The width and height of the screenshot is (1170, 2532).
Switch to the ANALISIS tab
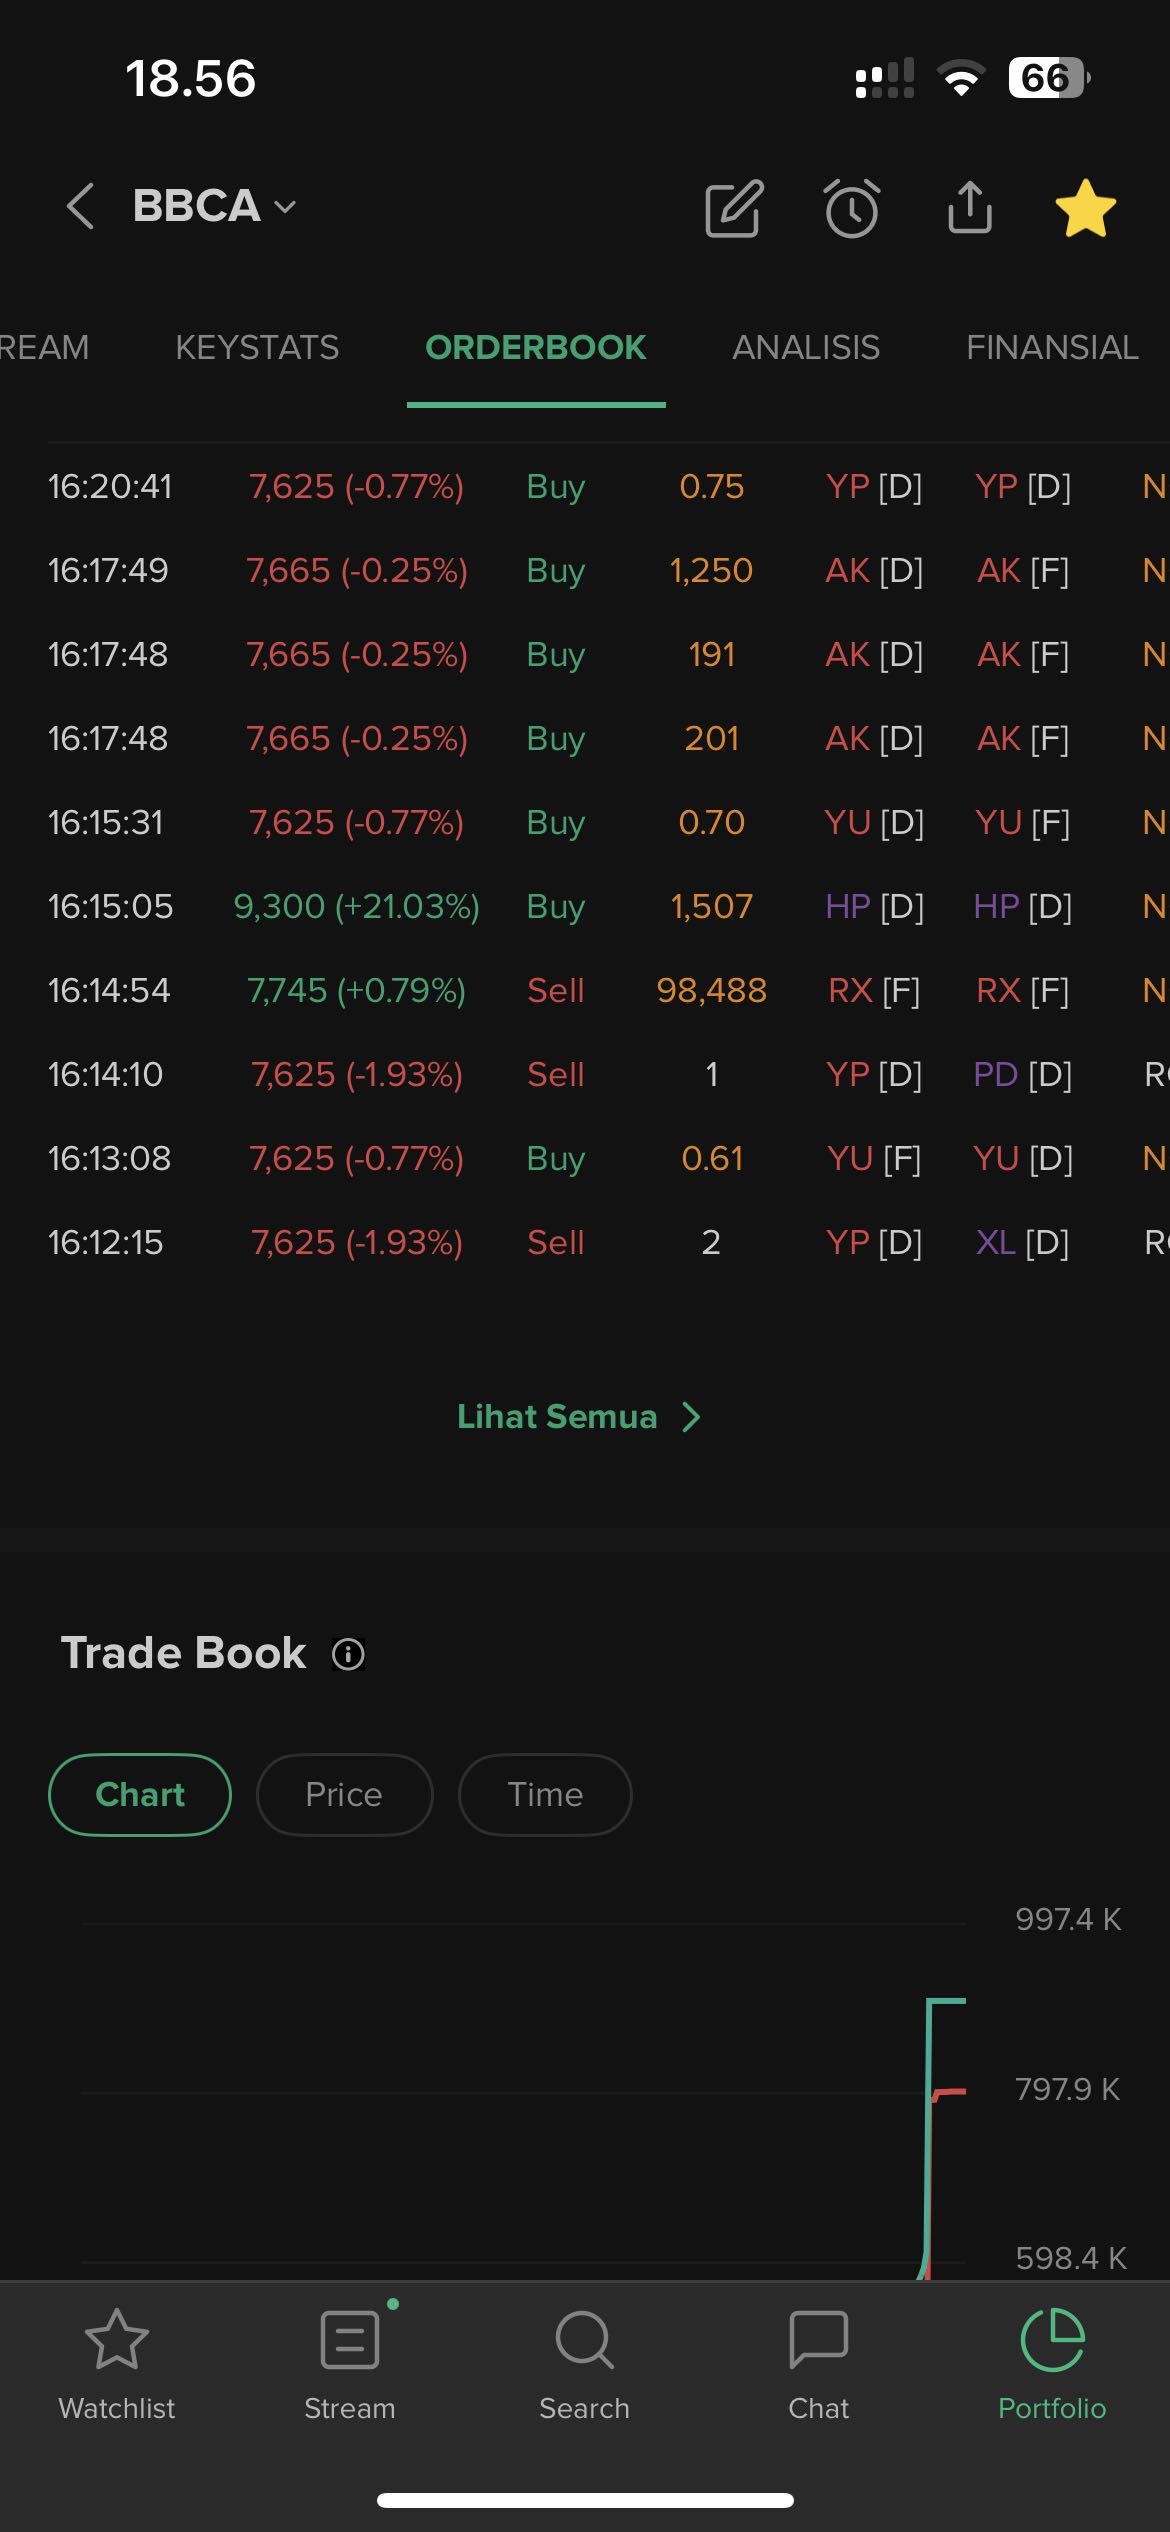point(806,348)
